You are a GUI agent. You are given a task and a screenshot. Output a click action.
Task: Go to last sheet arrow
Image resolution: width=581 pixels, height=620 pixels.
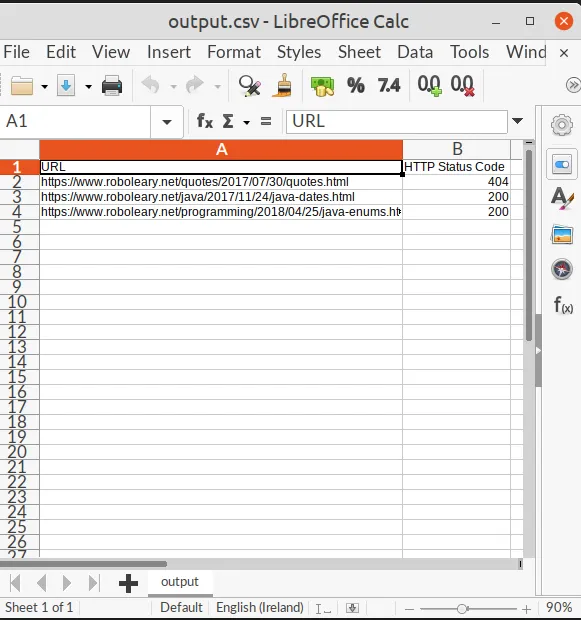pos(94,583)
